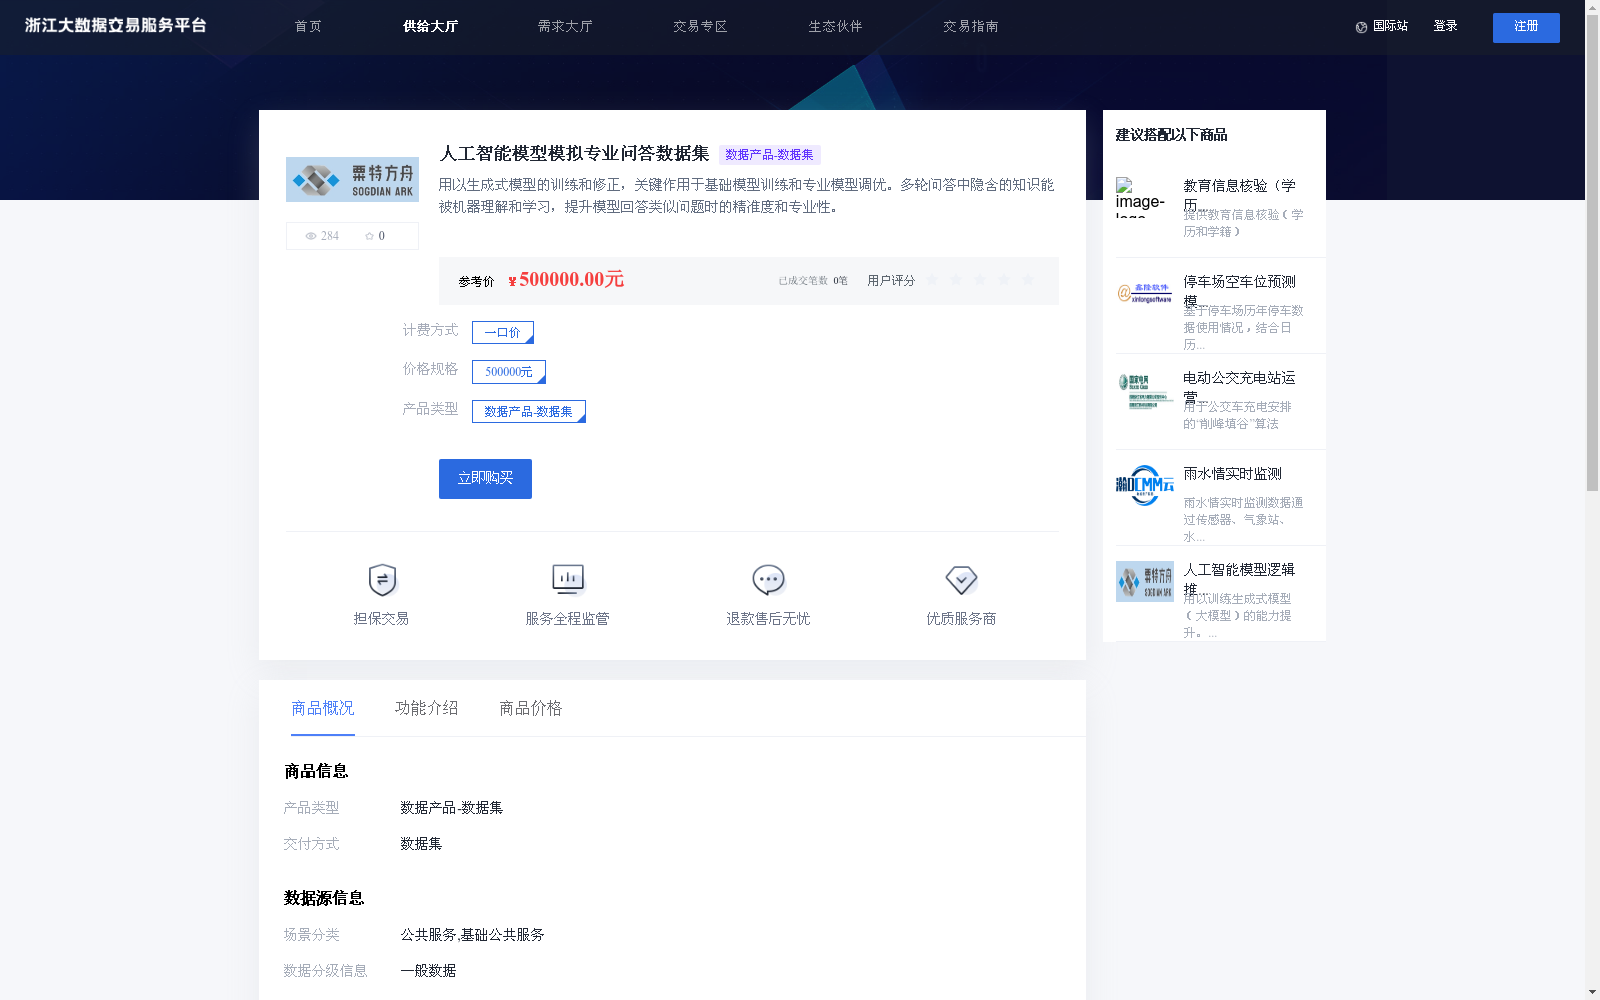Open the 电动公交充电站运营 title link
This screenshot has height=1000, width=1600.
click(x=1240, y=386)
